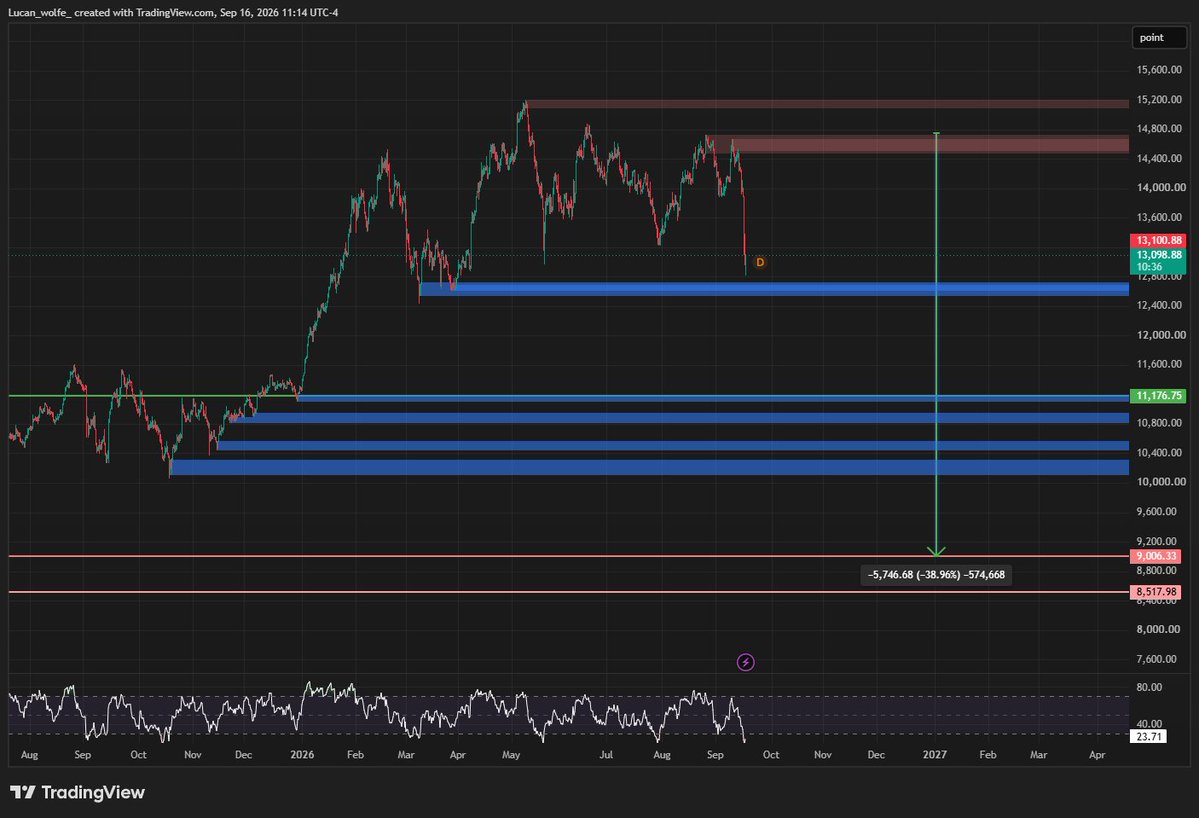Click the 13,100.88 red price tag
The image size is (1199, 818).
(1158, 240)
